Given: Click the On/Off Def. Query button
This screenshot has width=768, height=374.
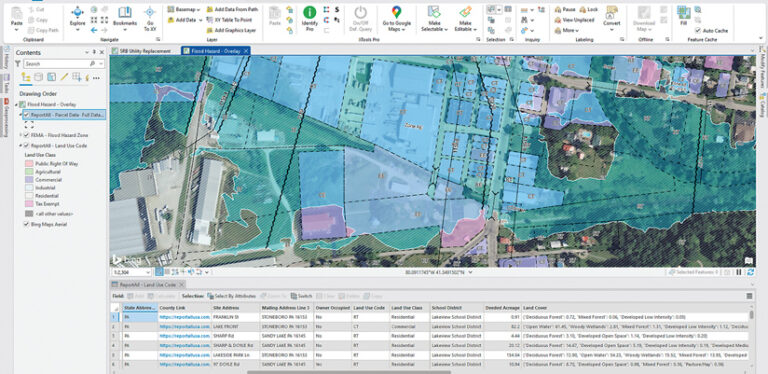Looking at the screenshot, I should coord(360,19).
